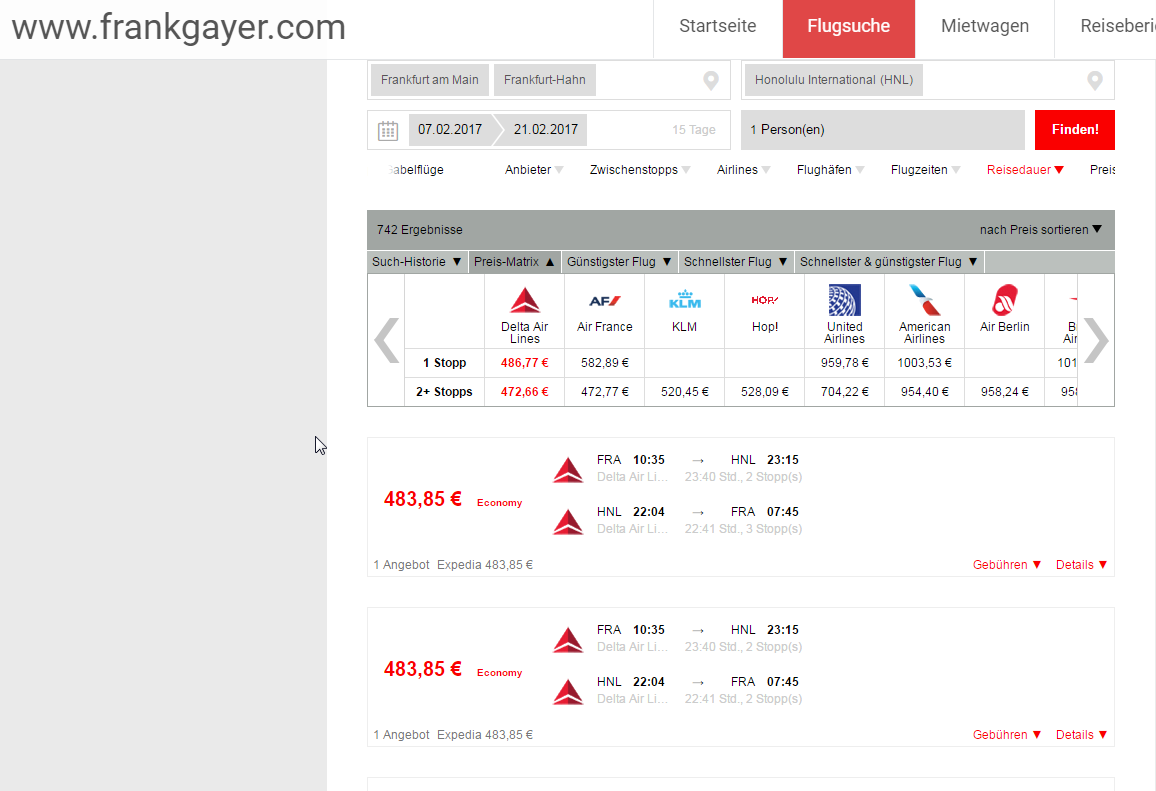The width and height of the screenshot is (1156, 791).
Task: Select the Air France logo in price matrix
Action: [605, 301]
